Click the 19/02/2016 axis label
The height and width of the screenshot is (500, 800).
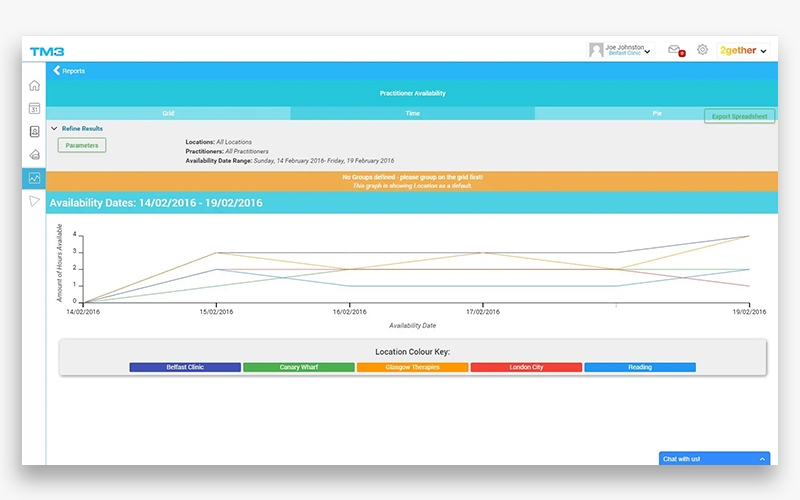pos(749,312)
